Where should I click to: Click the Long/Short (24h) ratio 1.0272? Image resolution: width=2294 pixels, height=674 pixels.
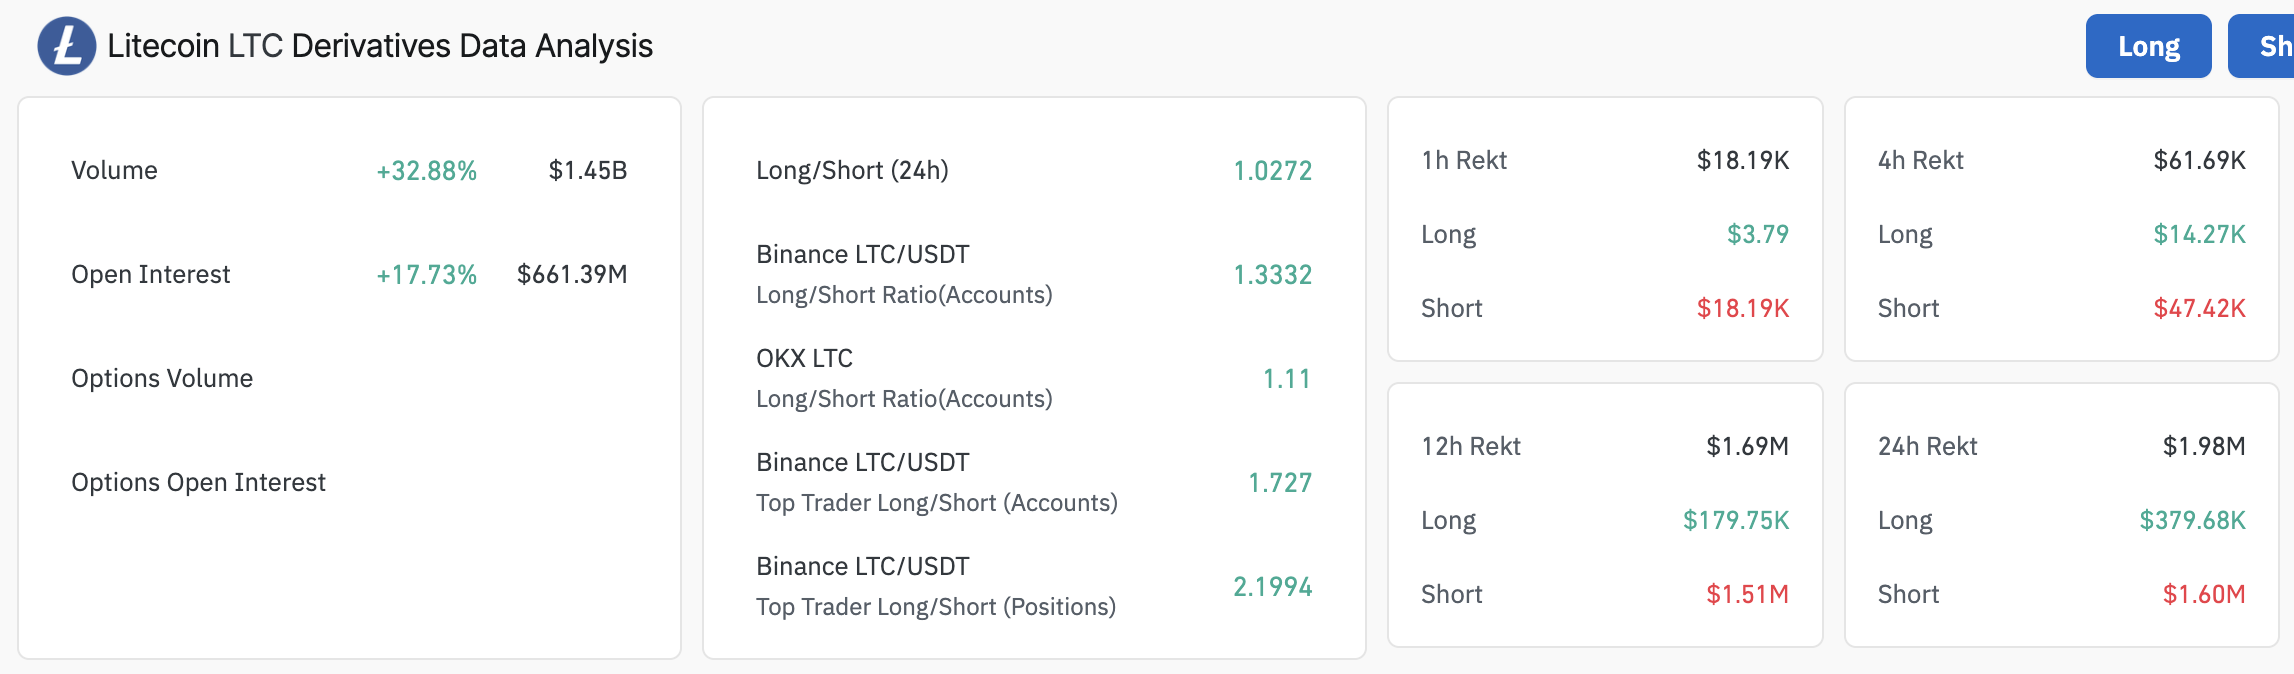point(1272,171)
